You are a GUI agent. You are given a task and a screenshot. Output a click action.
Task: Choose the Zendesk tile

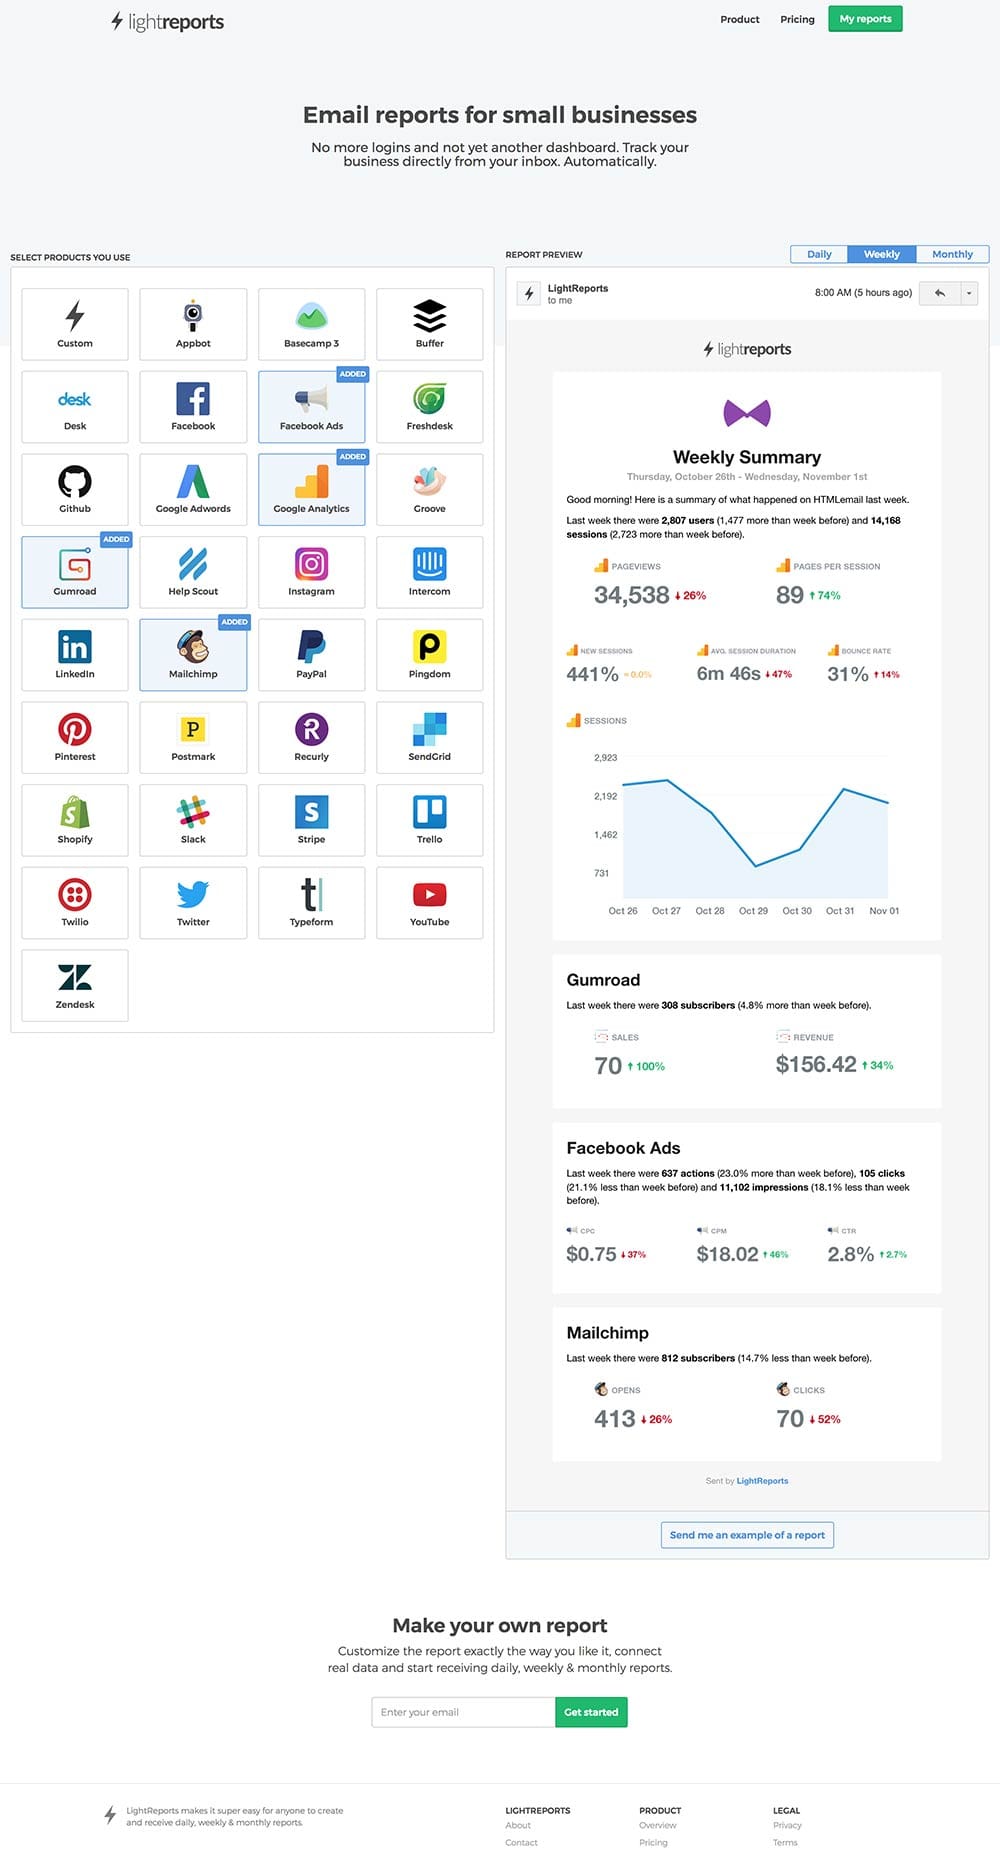pos(75,986)
